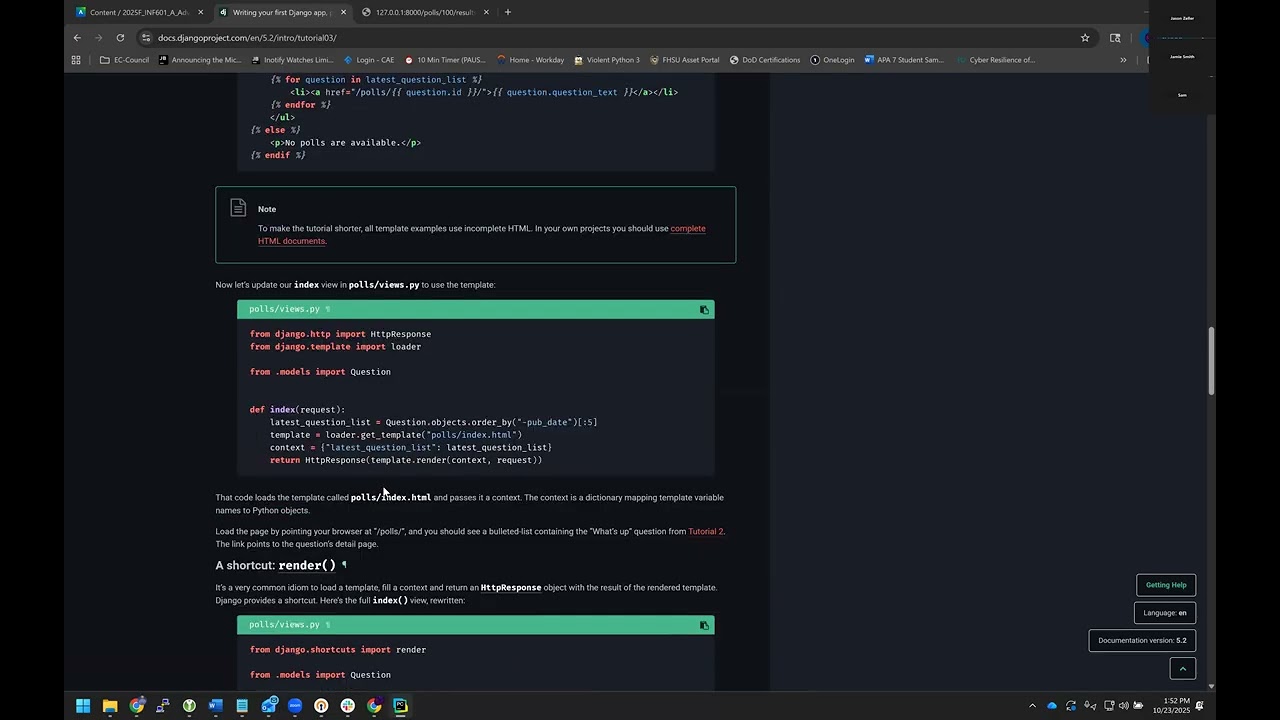The height and width of the screenshot is (720, 1280).
Task: Click the page's vertical scrollbar thumb
Action: pos(1211,361)
